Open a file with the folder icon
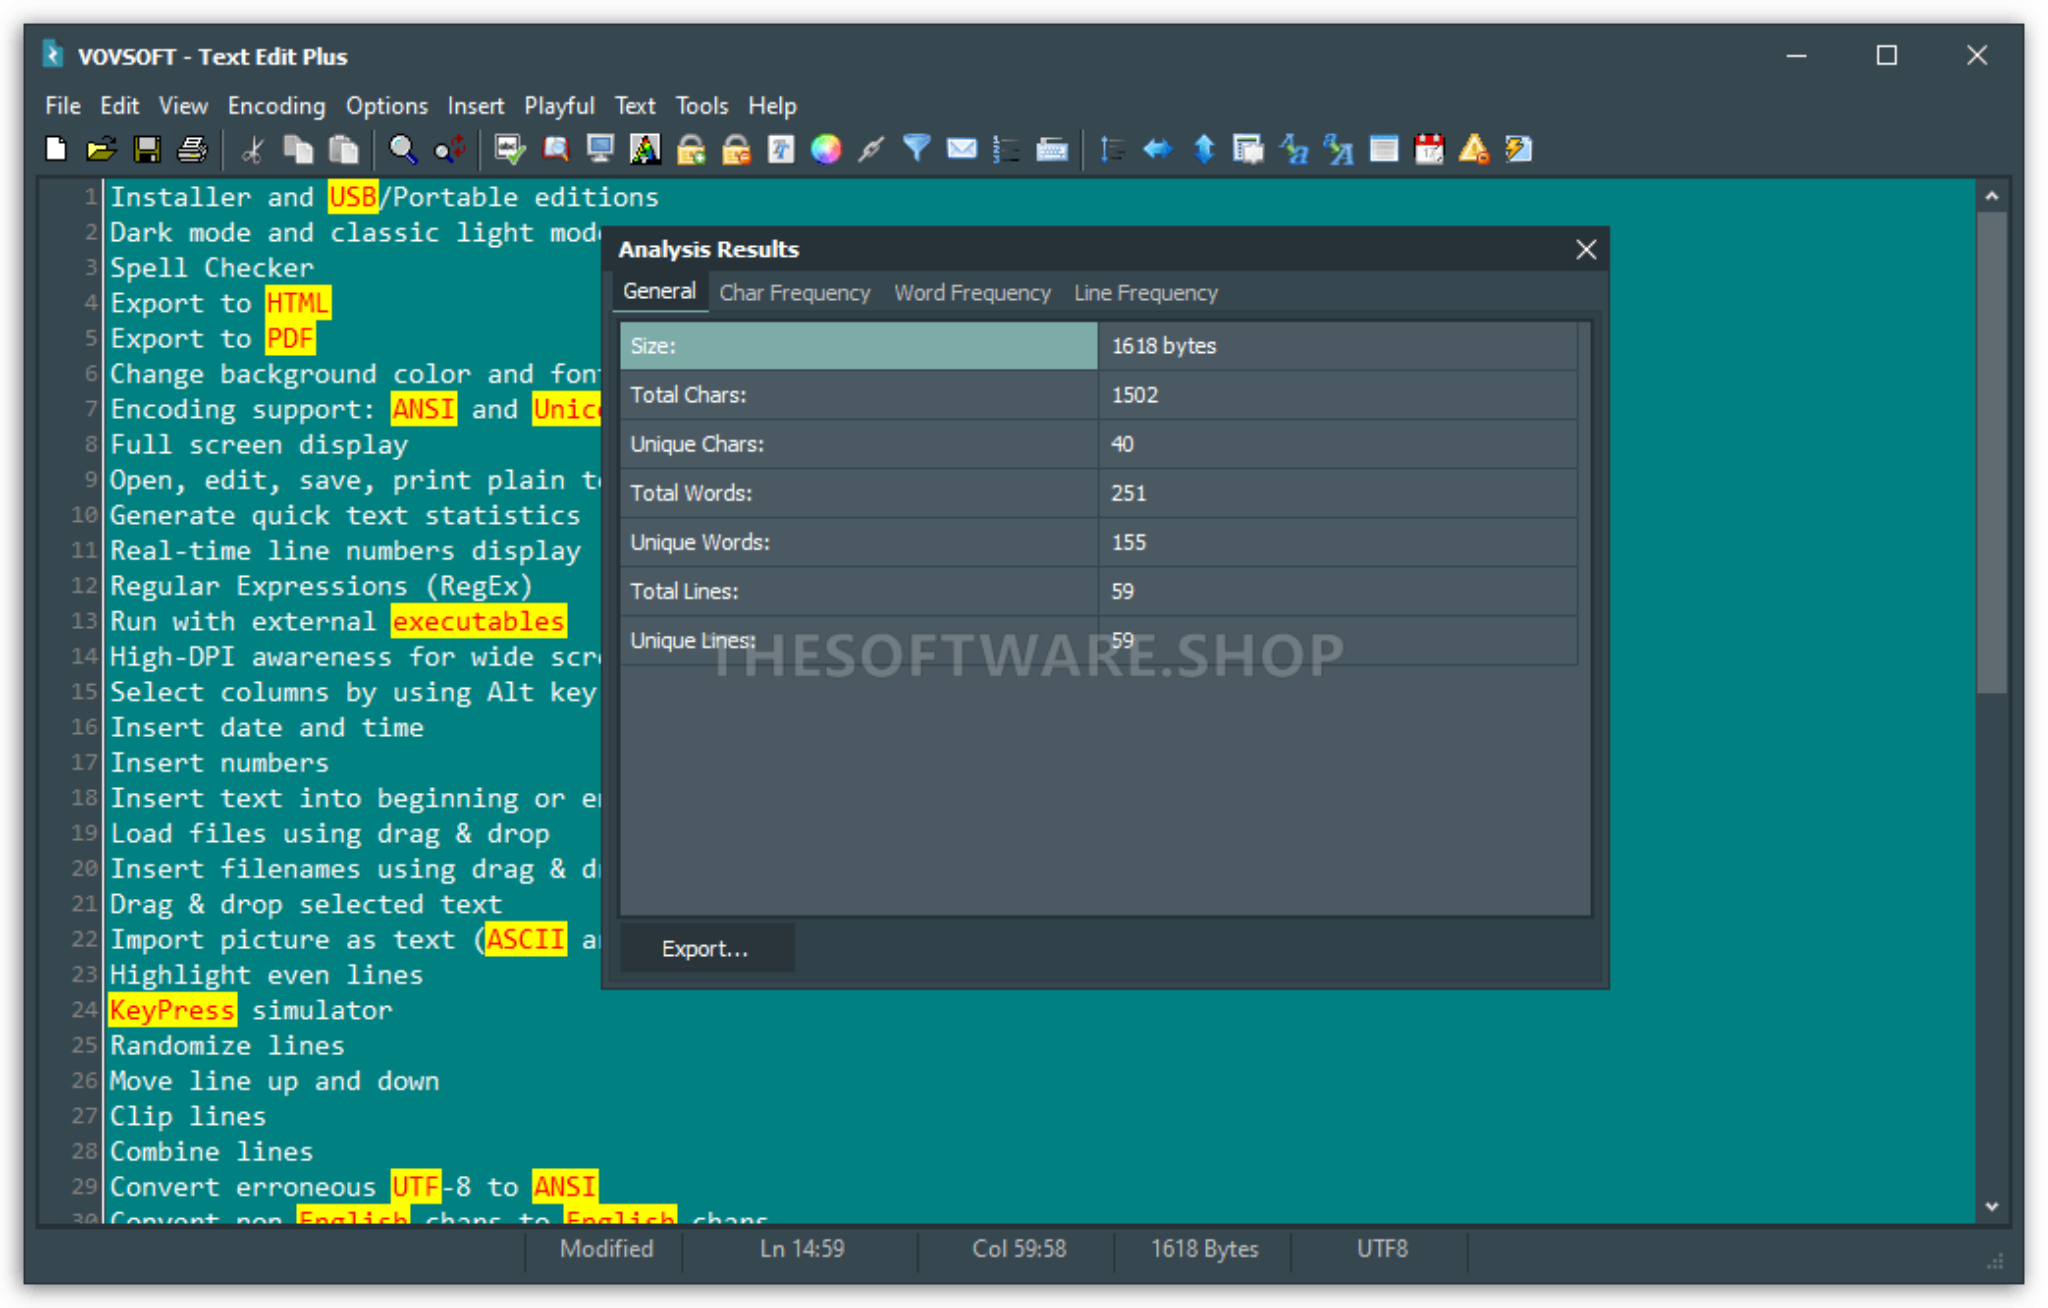 (x=101, y=149)
